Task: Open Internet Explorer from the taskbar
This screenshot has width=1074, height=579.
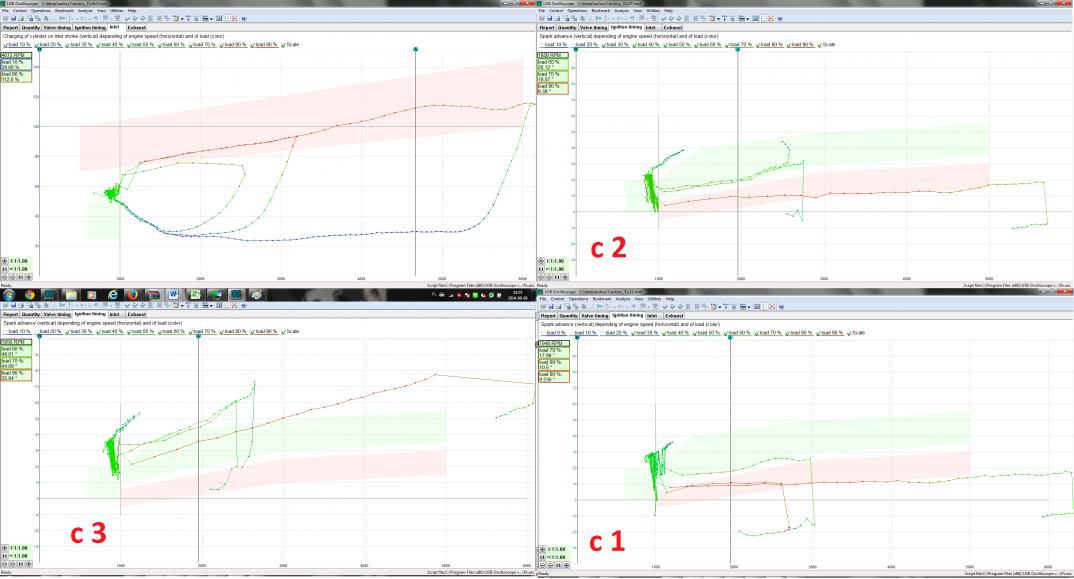Action: point(113,295)
